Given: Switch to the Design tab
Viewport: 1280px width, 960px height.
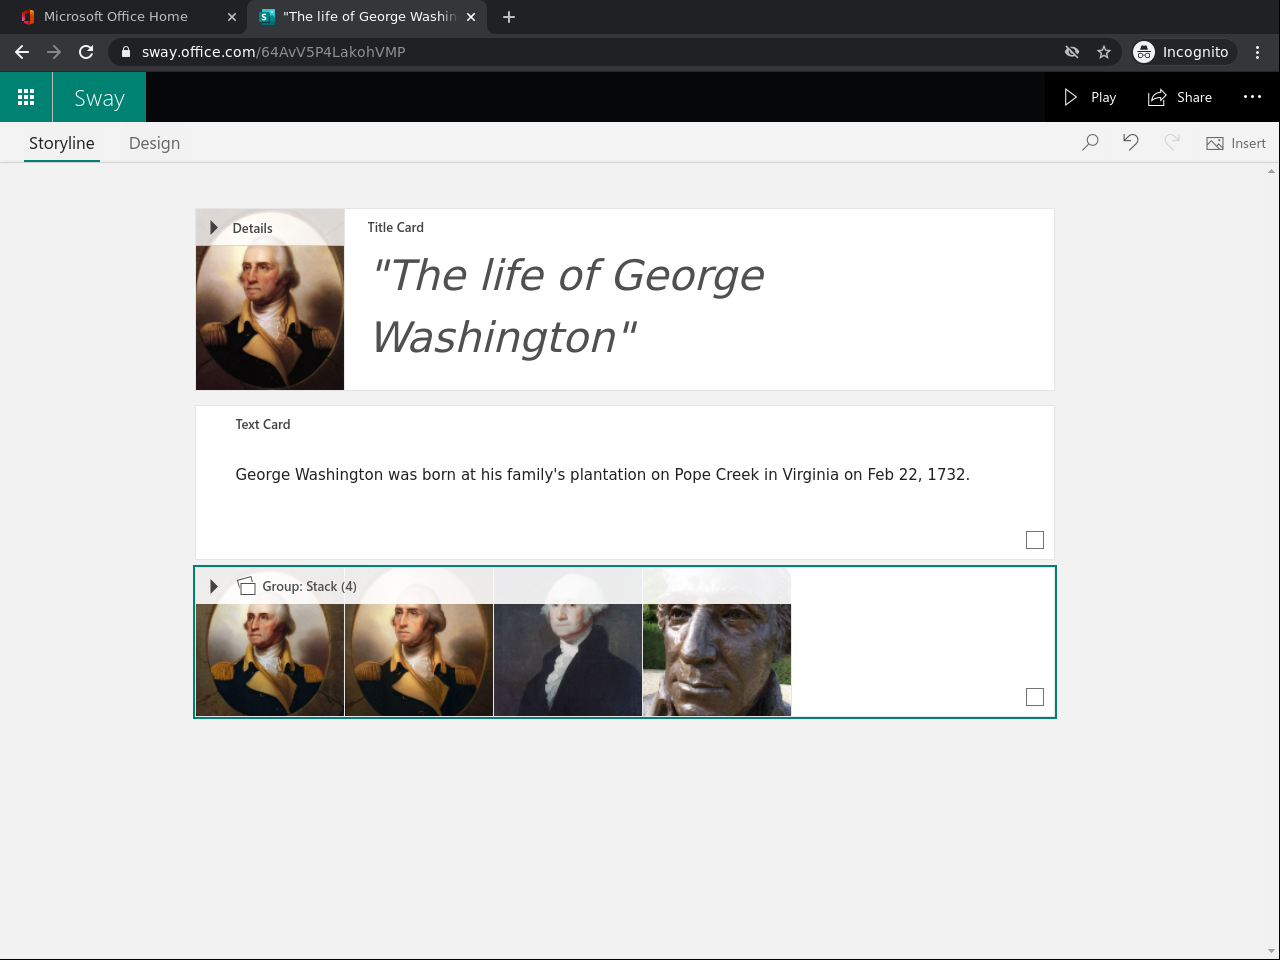Looking at the screenshot, I should click(x=154, y=143).
